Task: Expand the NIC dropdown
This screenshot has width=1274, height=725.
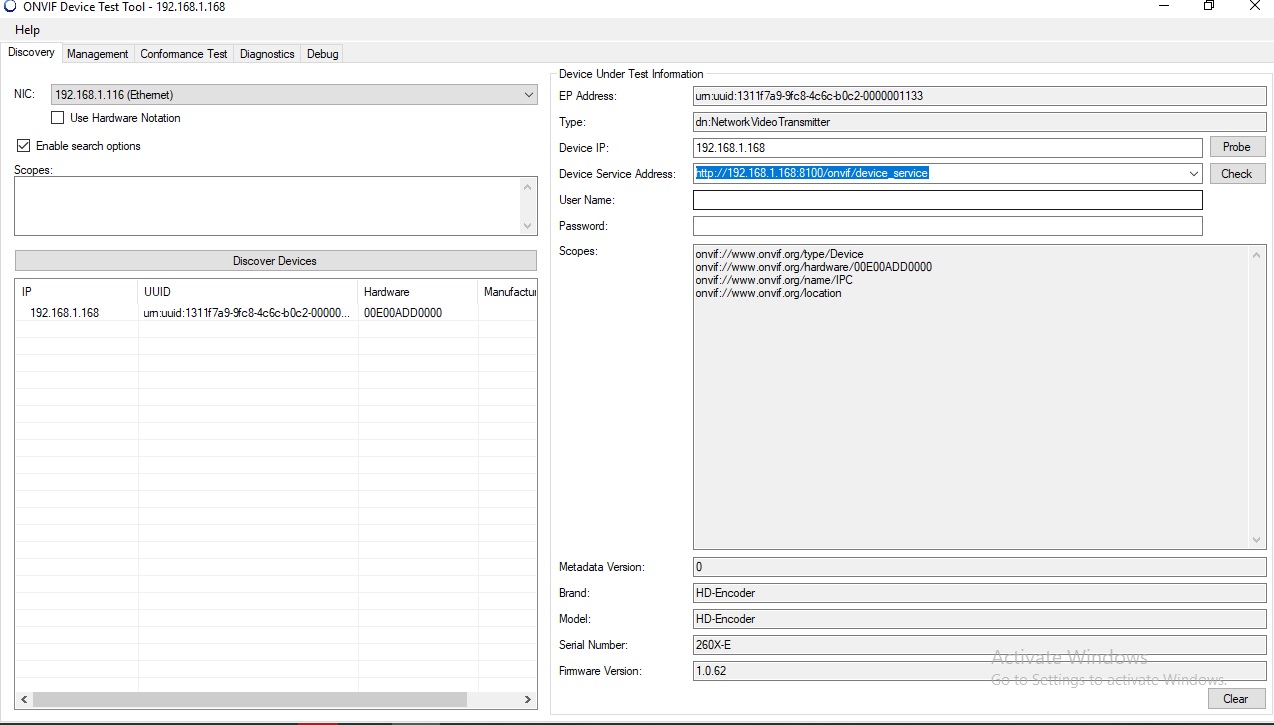Action: [x=529, y=95]
